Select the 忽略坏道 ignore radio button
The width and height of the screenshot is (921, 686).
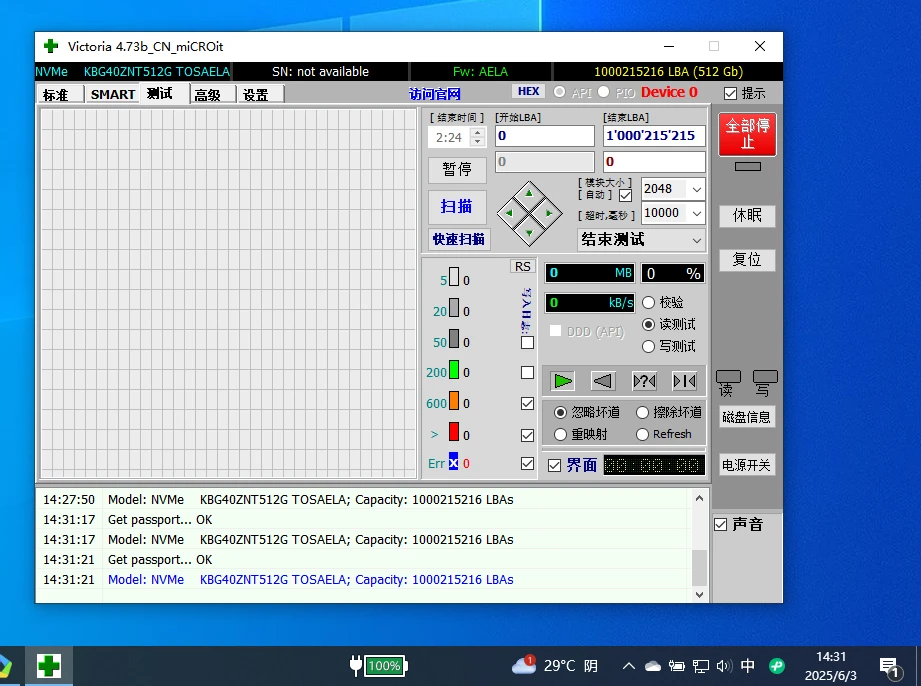click(560, 412)
